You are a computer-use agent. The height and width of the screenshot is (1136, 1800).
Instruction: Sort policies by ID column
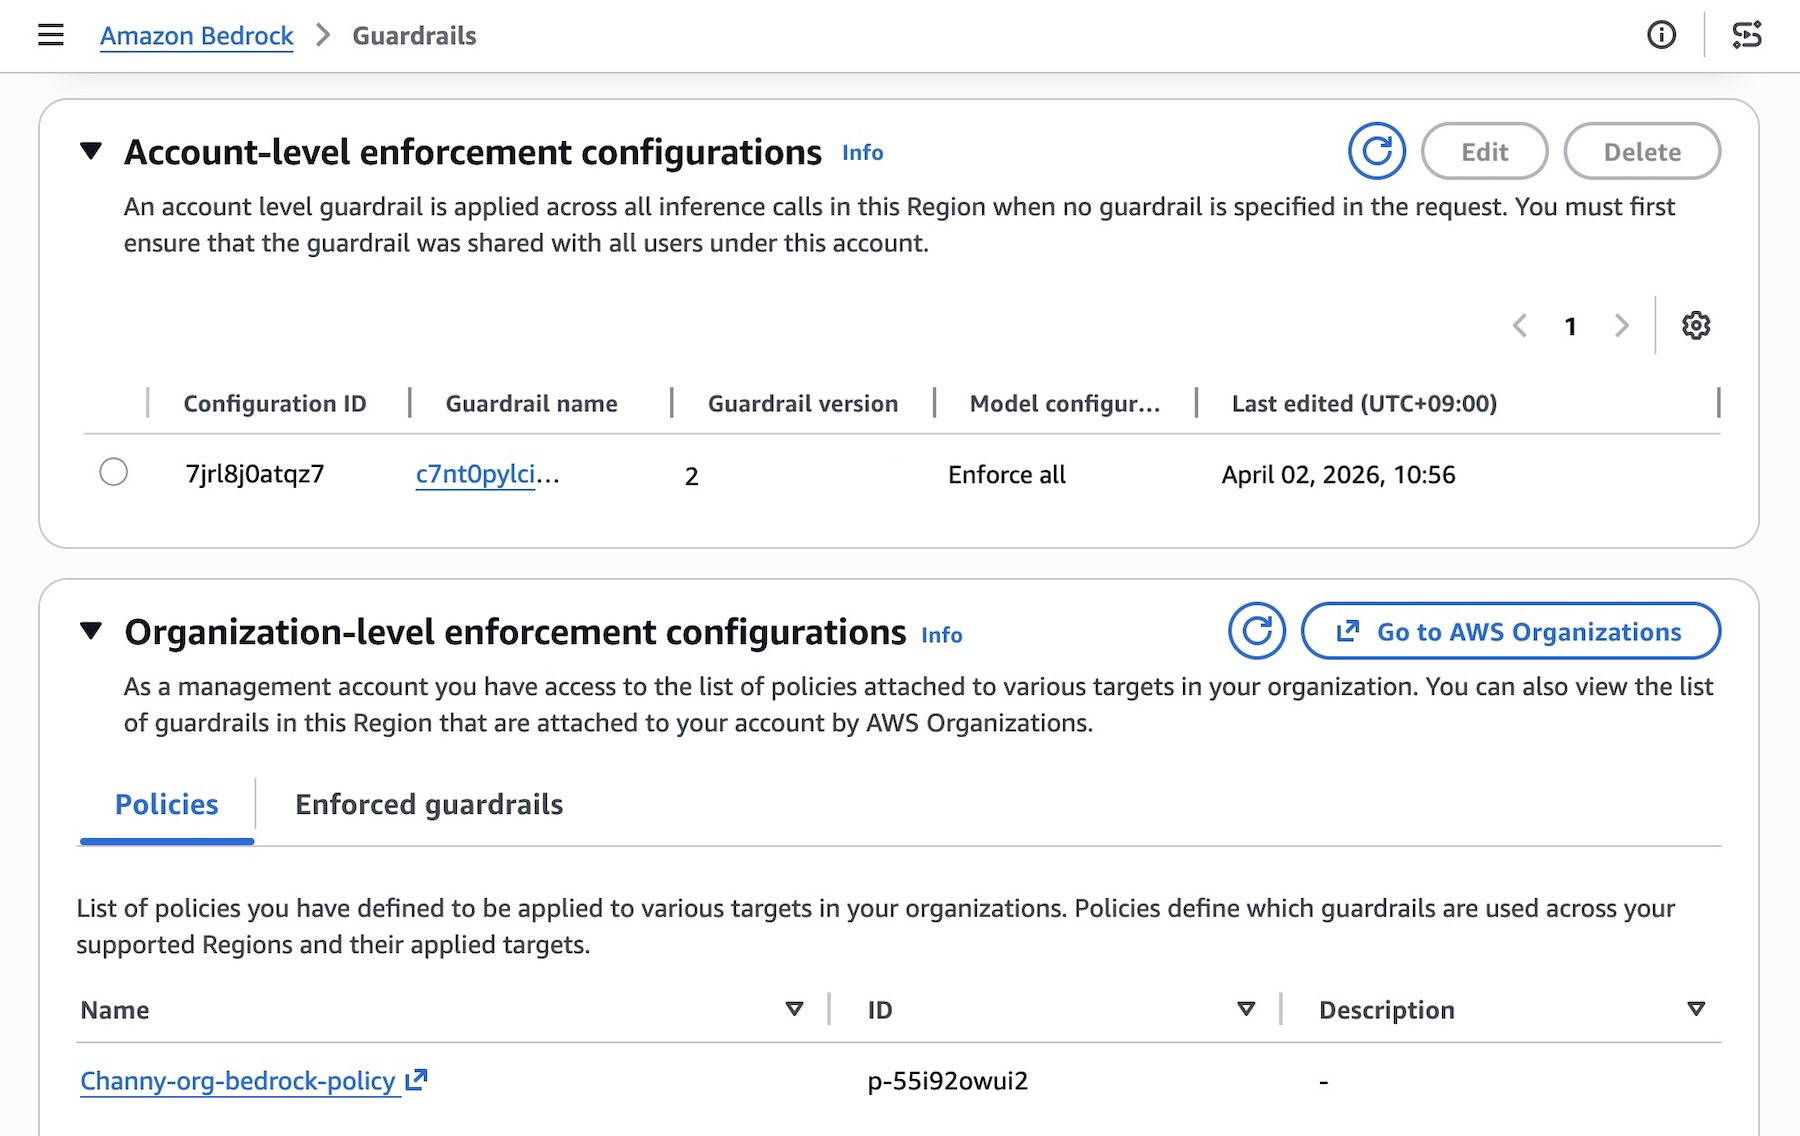click(1246, 1009)
